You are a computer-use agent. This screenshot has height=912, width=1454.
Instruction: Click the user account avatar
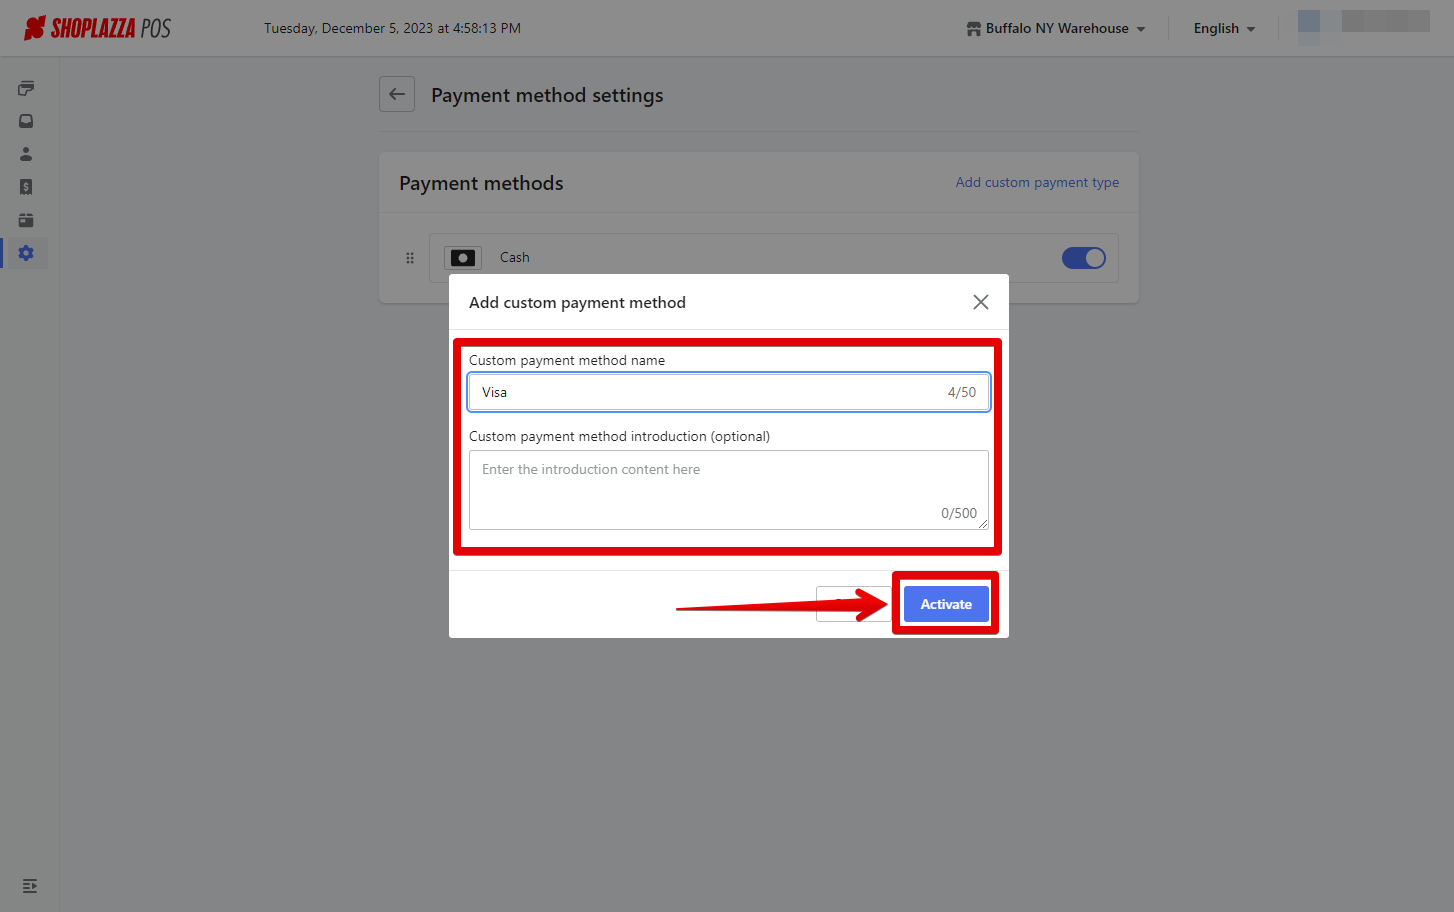tap(1309, 27)
